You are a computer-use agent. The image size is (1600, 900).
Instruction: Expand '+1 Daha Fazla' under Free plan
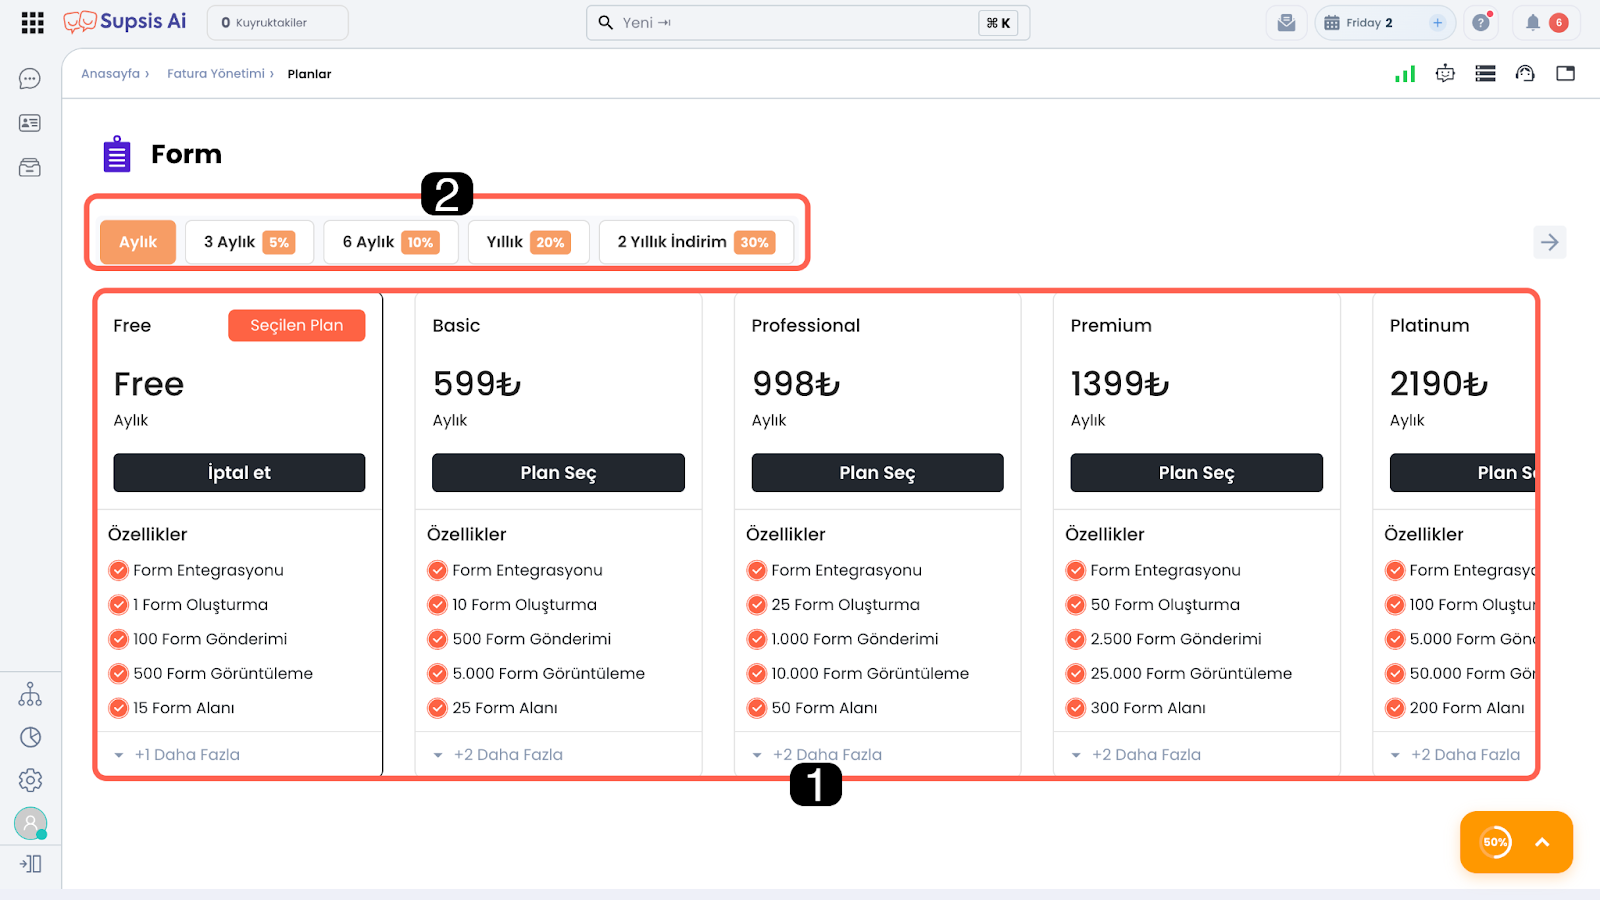tap(186, 755)
